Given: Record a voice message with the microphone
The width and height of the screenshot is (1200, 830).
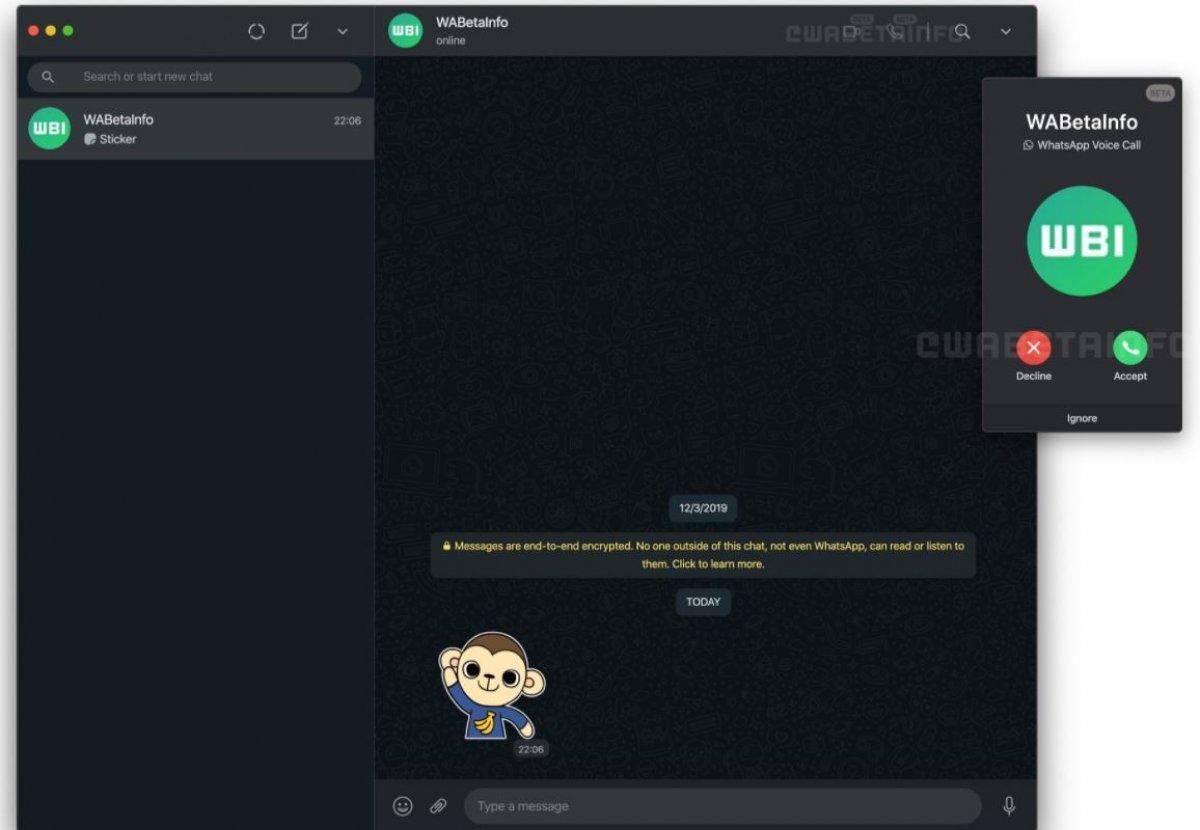Looking at the screenshot, I should pos(1010,805).
